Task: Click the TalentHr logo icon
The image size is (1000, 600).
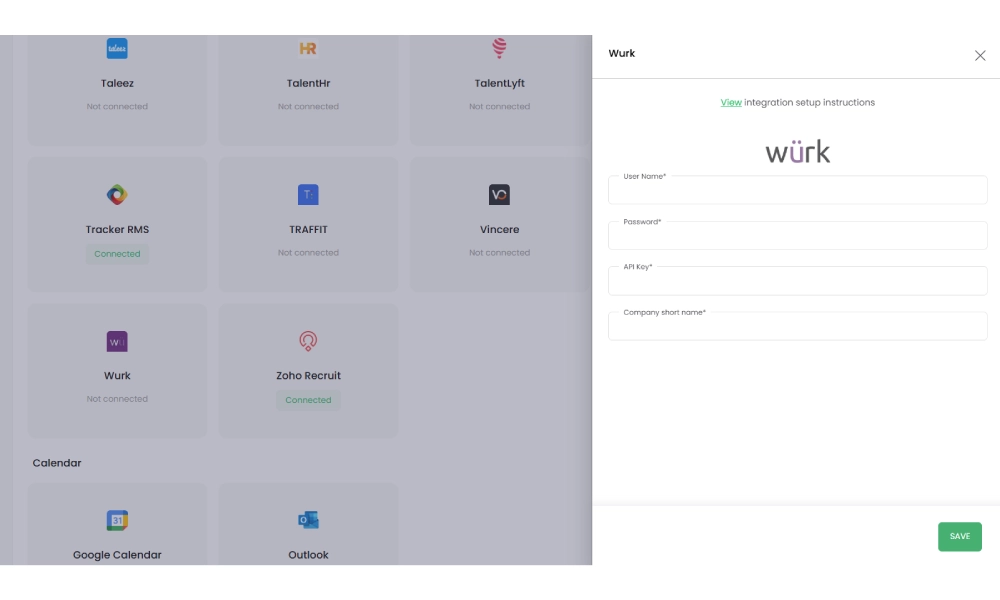Action: click(x=308, y=48)
